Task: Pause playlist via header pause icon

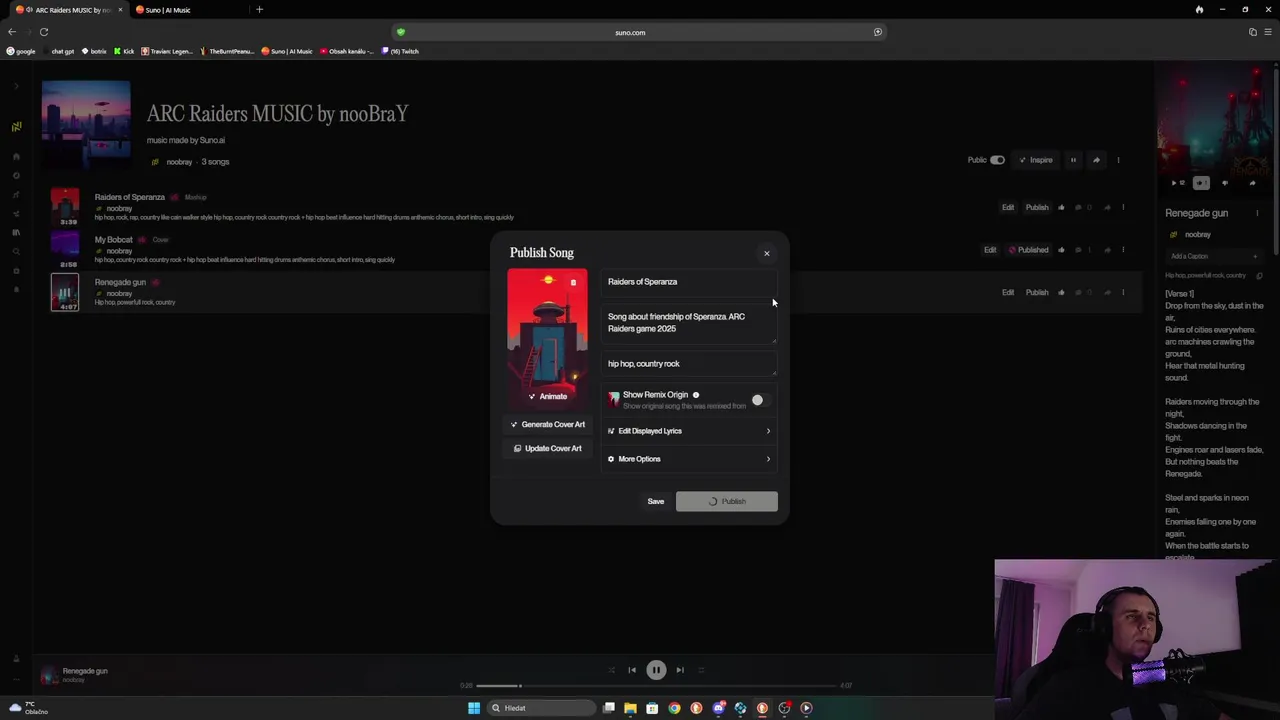Action: tap(1073, 160)
